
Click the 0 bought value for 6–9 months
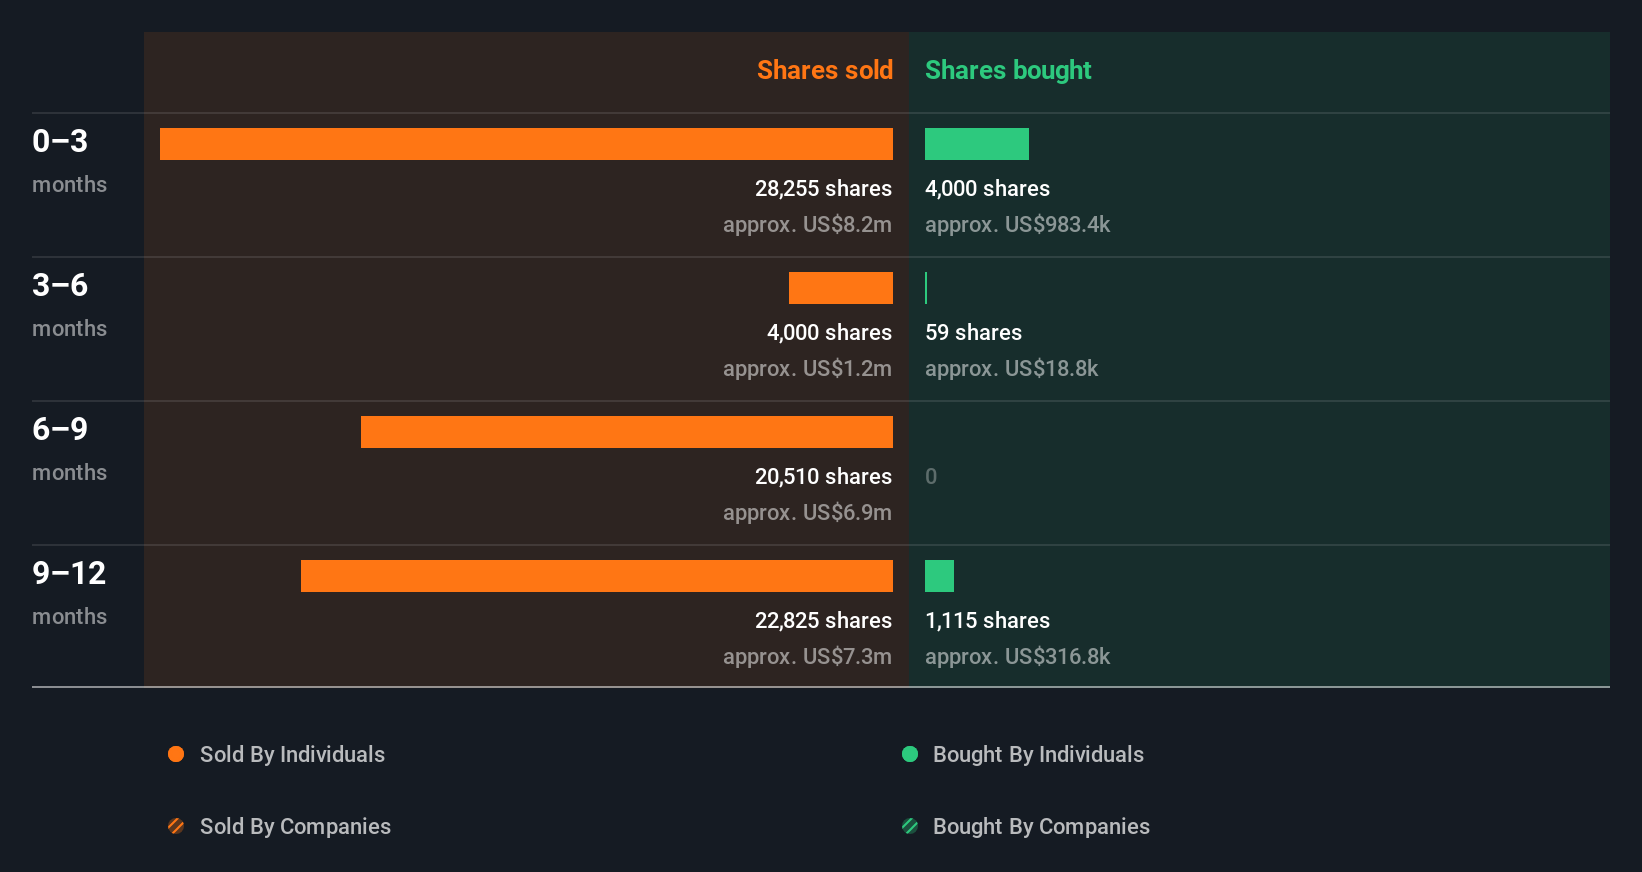point(931,476)
